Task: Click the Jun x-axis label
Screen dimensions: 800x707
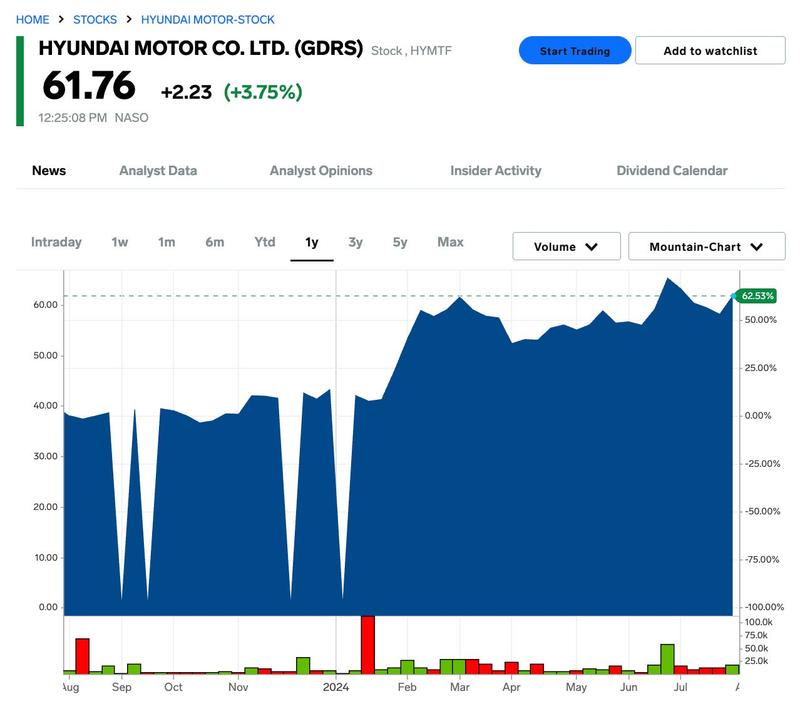Action: [629, 687]
